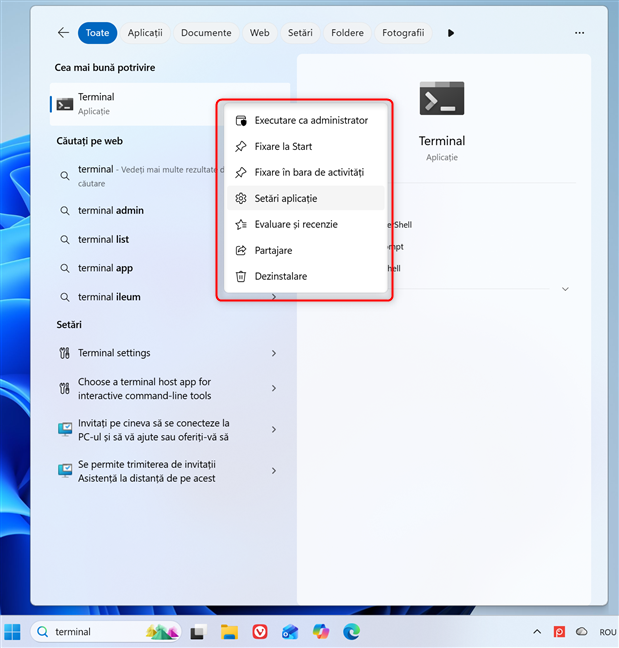Select Fixare la Start option

[x=283, y=147]
